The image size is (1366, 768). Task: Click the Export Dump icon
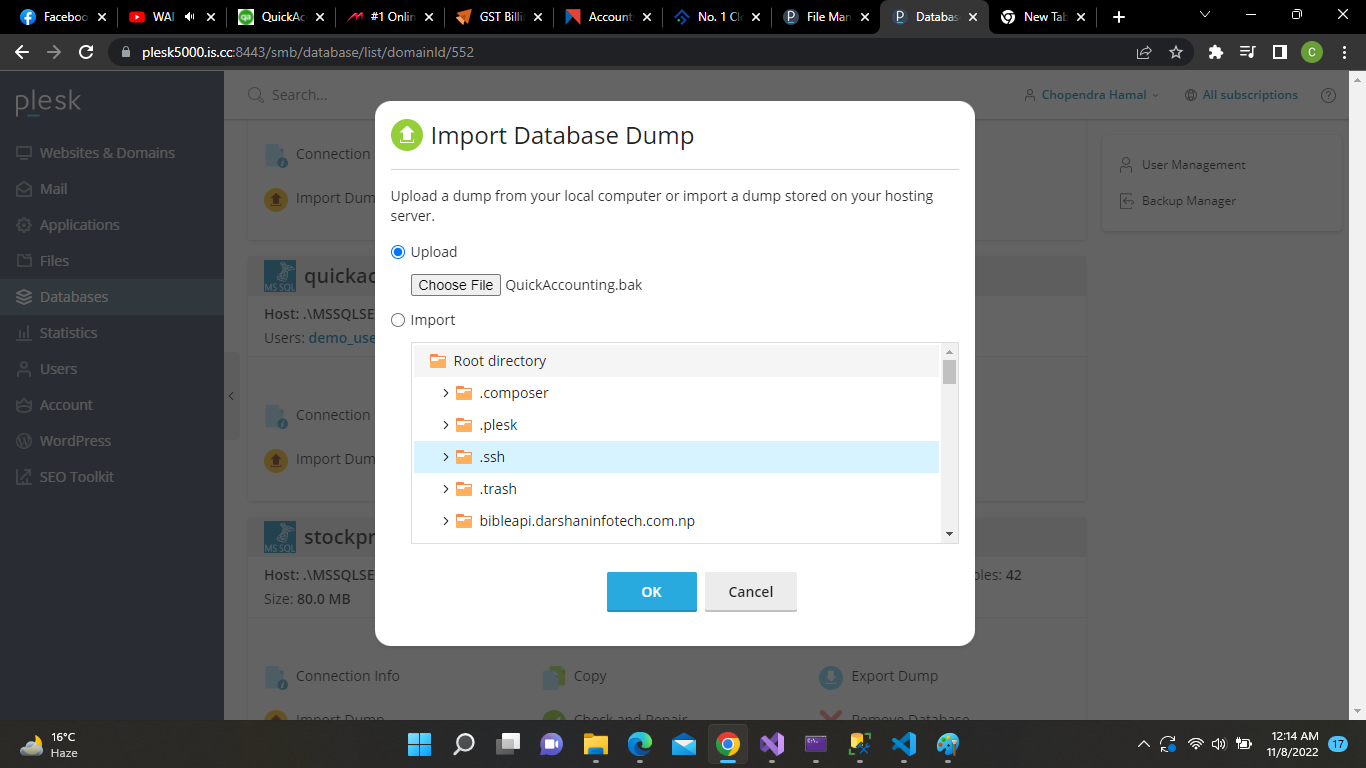pos(831,677)
